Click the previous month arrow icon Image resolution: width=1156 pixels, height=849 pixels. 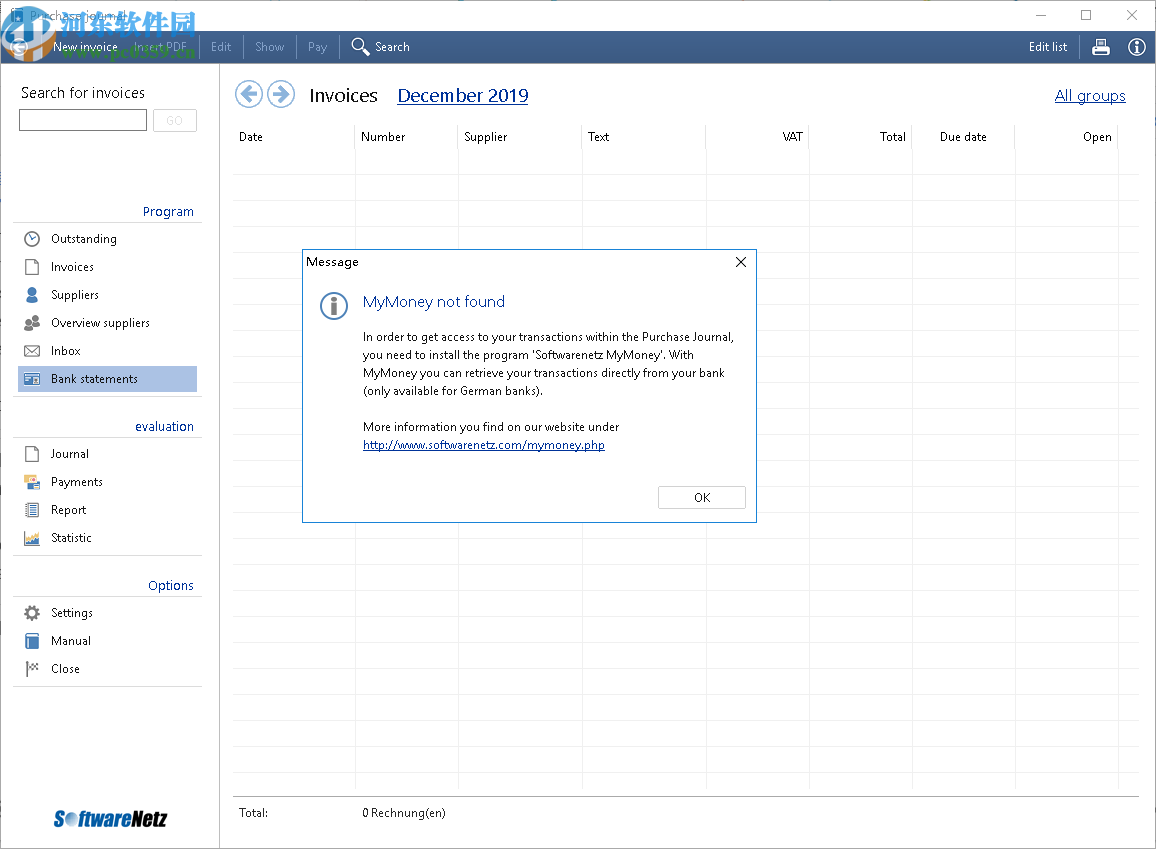pyautogui.click(x=249, y=94)
